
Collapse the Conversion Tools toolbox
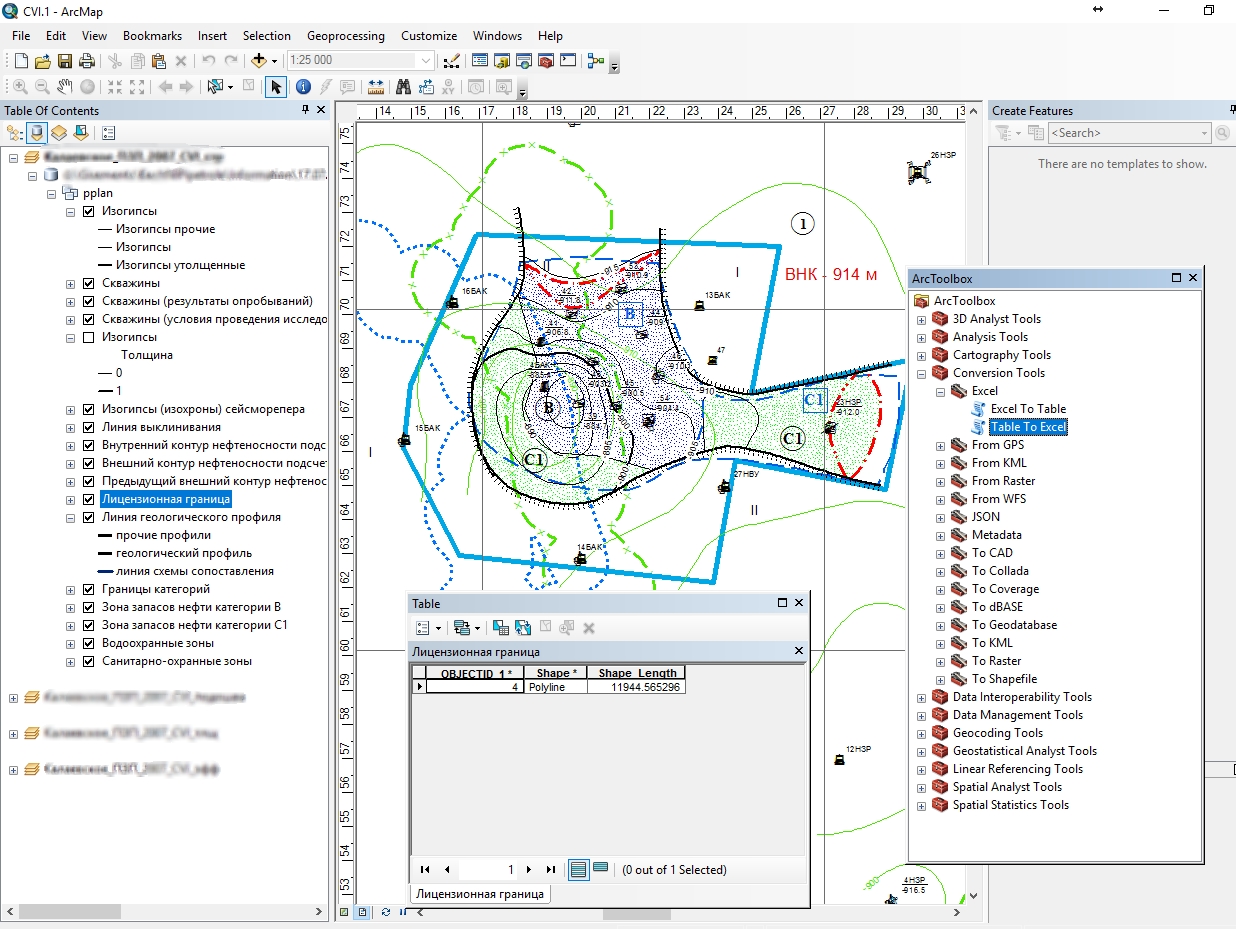click(x=920, y=372)
